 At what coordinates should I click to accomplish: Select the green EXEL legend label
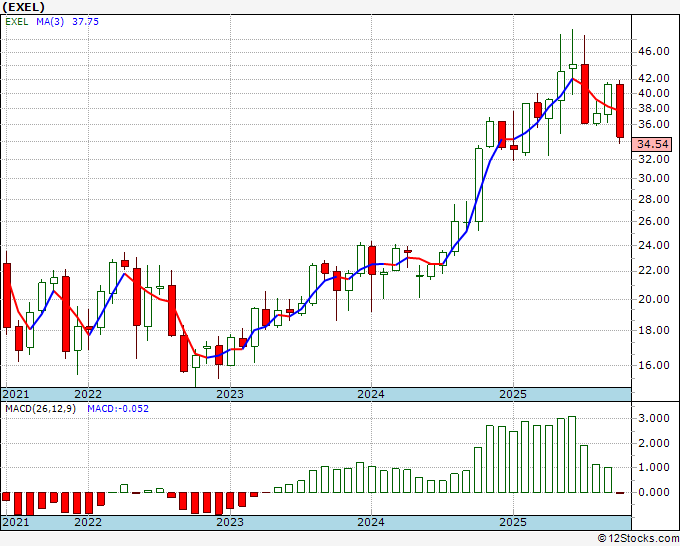[x=17, y=22]
